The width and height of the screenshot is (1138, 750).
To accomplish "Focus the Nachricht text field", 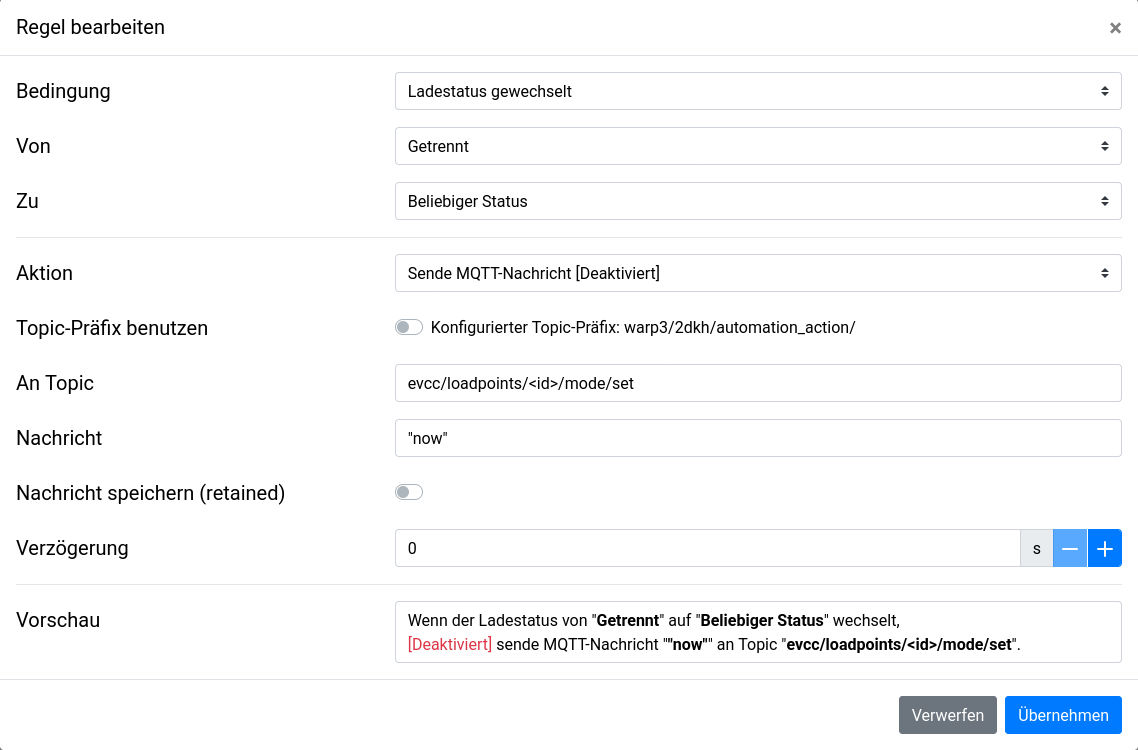I will tap(758, 438).
